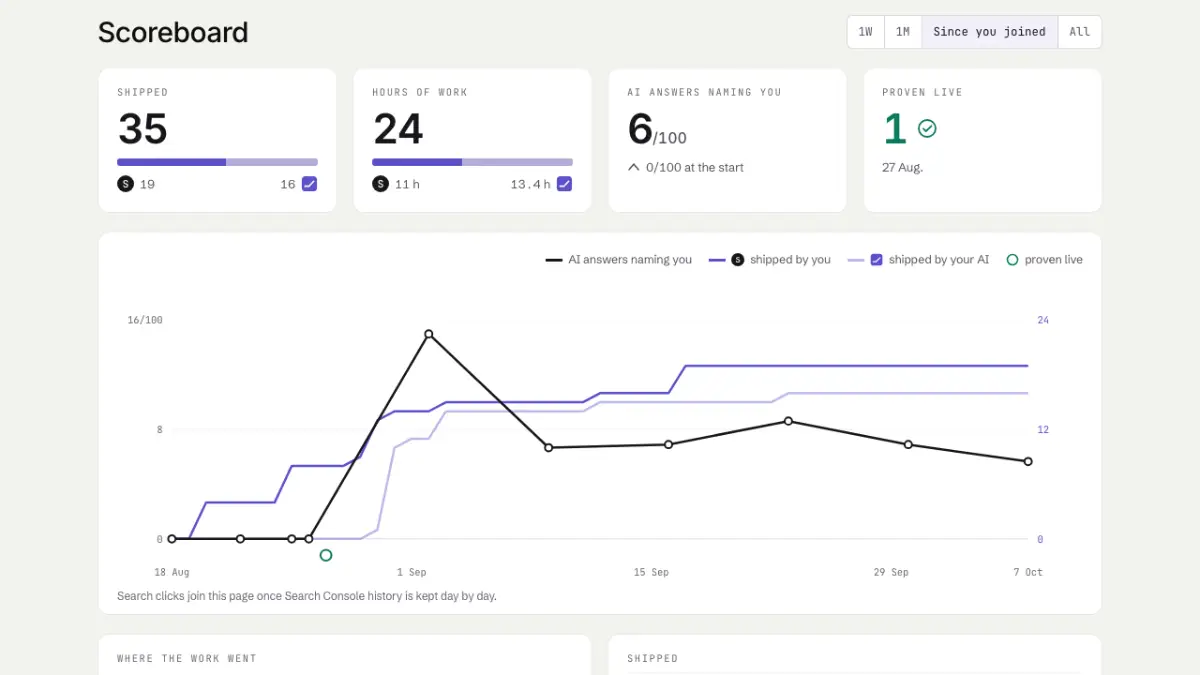Toggle proven live legend entry

[1044, 260]
